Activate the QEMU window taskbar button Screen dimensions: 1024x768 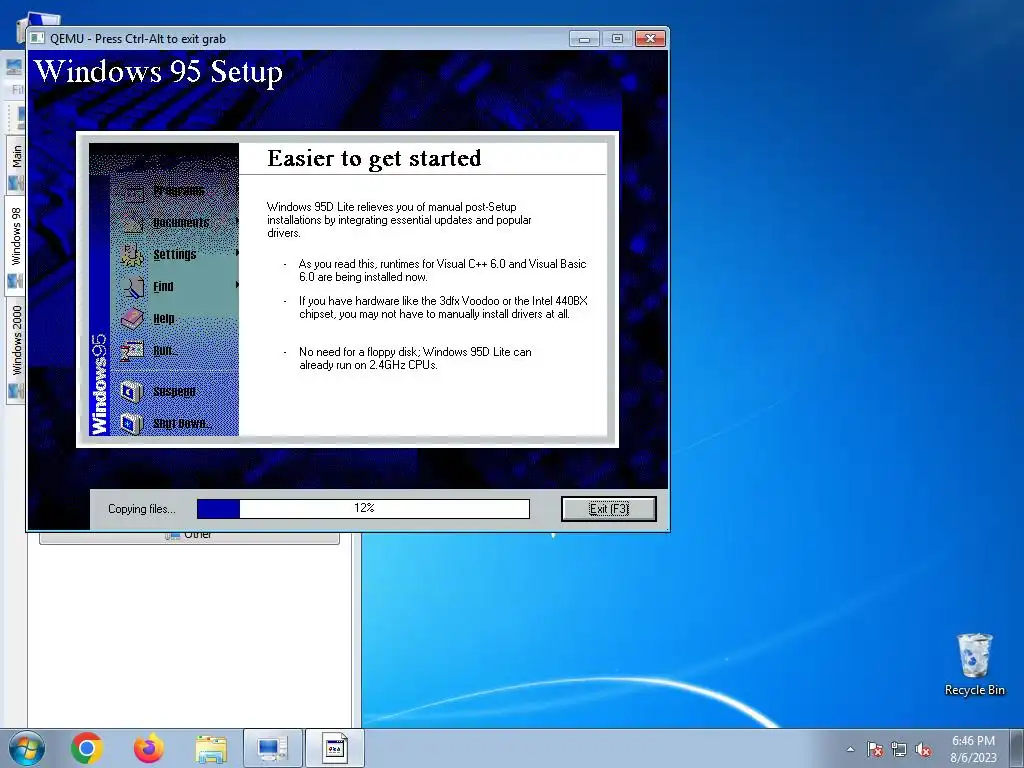(335, 748)
